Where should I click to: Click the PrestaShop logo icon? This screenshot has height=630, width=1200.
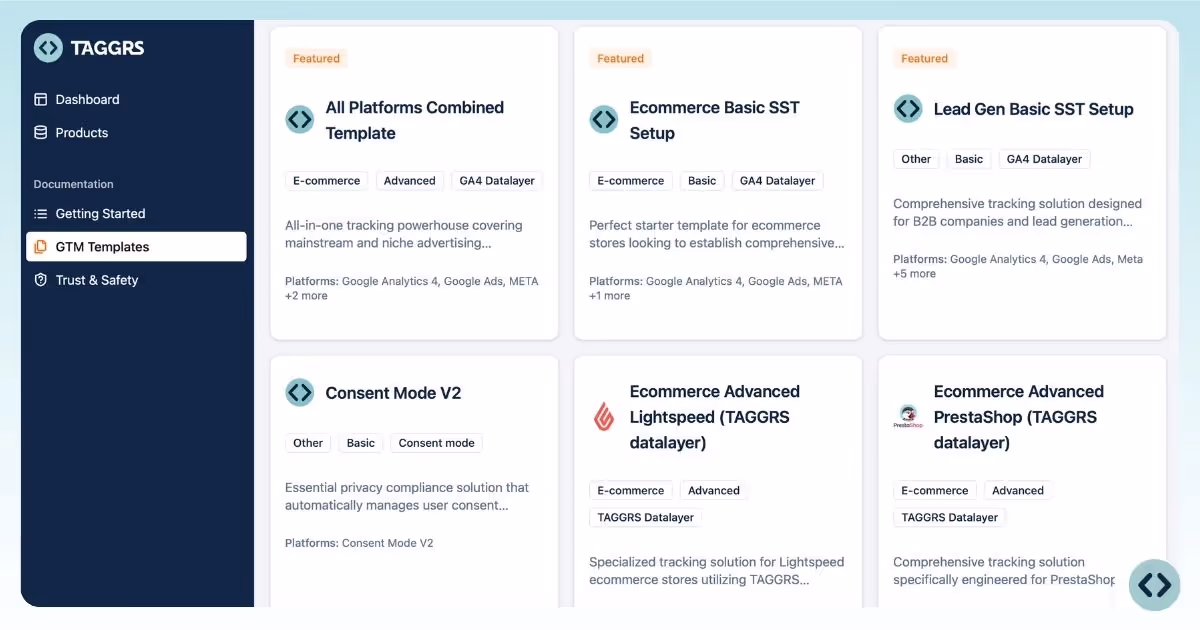coord(908,417)
